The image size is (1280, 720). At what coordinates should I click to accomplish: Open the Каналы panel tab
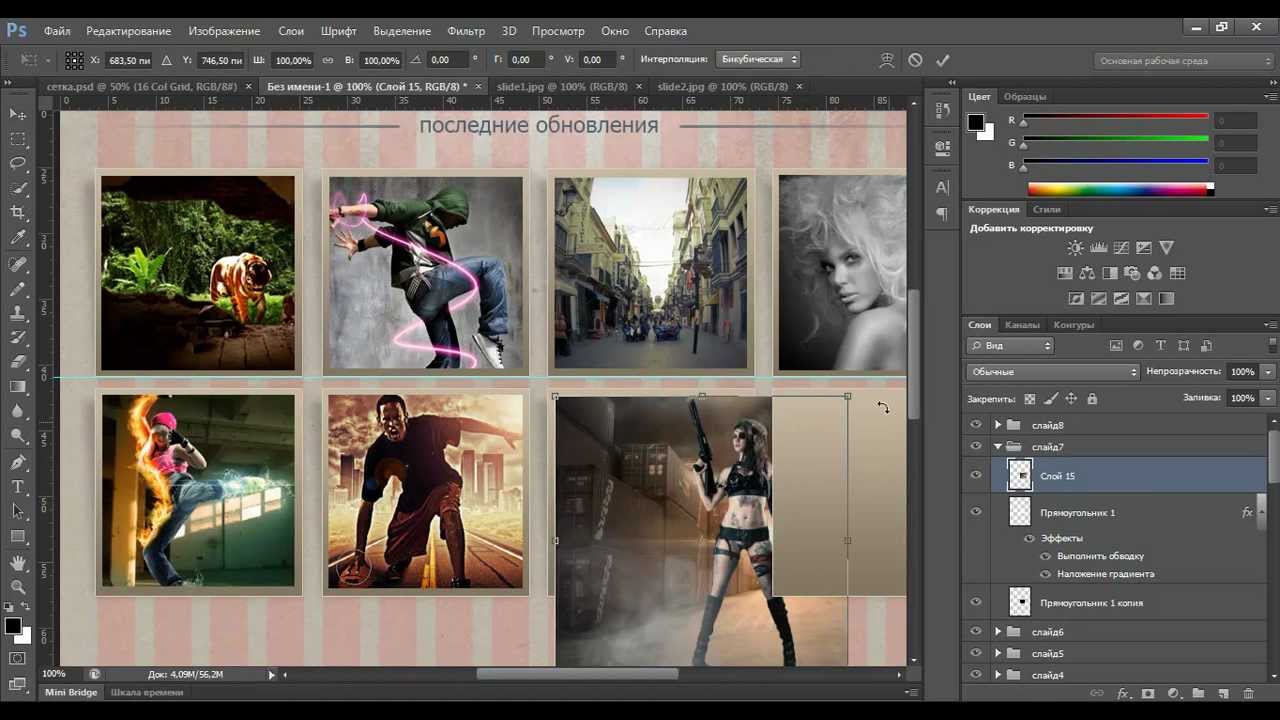[x=1022, y=325]
